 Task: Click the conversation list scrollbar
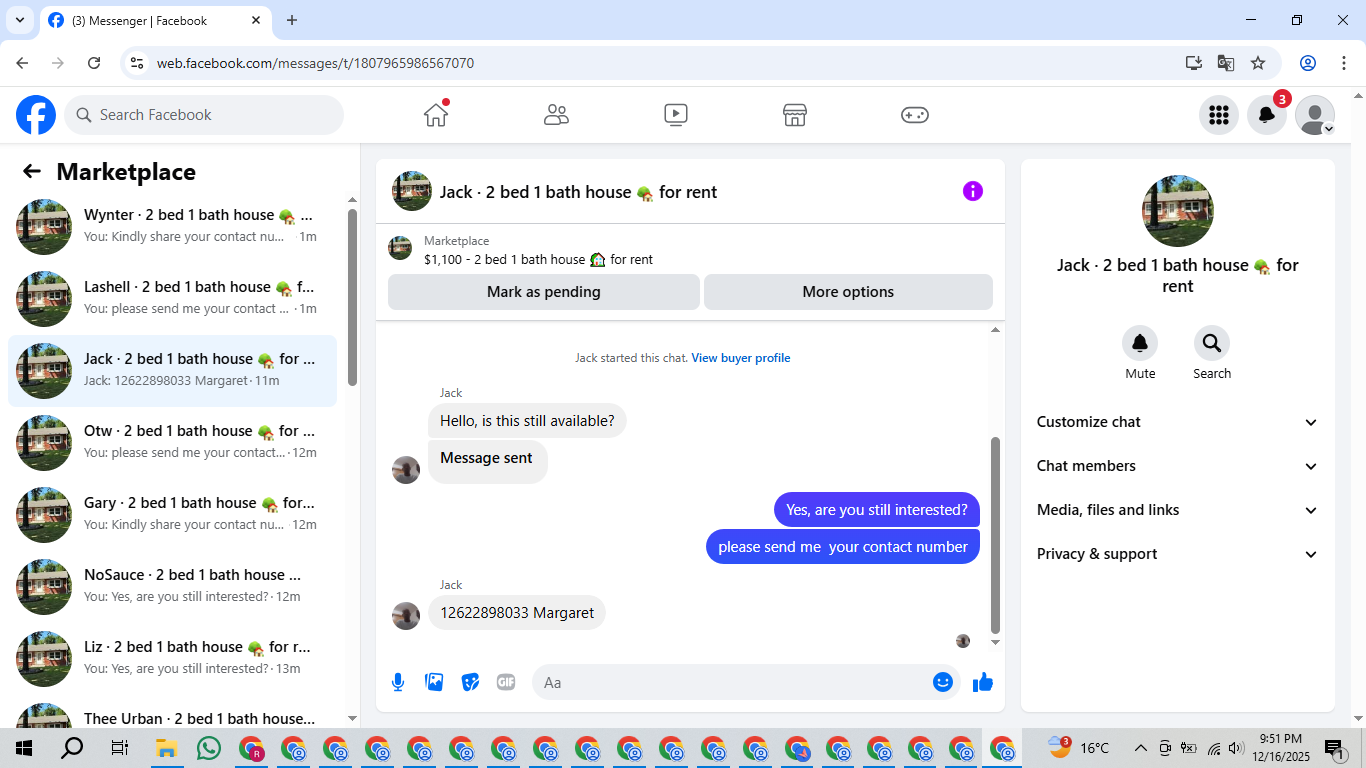[352, 297]
